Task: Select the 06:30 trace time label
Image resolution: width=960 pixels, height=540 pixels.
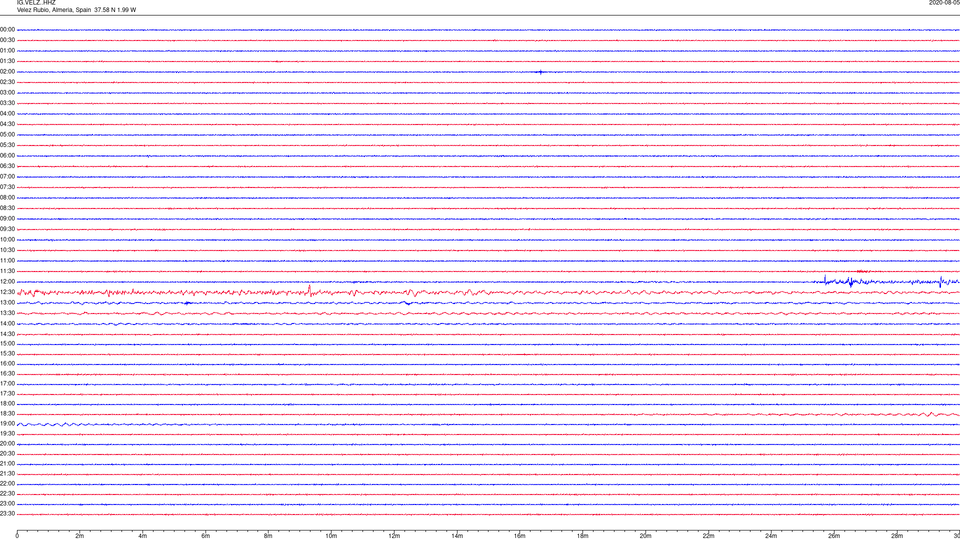Action: pyautogui.click(x=7, y=166)
